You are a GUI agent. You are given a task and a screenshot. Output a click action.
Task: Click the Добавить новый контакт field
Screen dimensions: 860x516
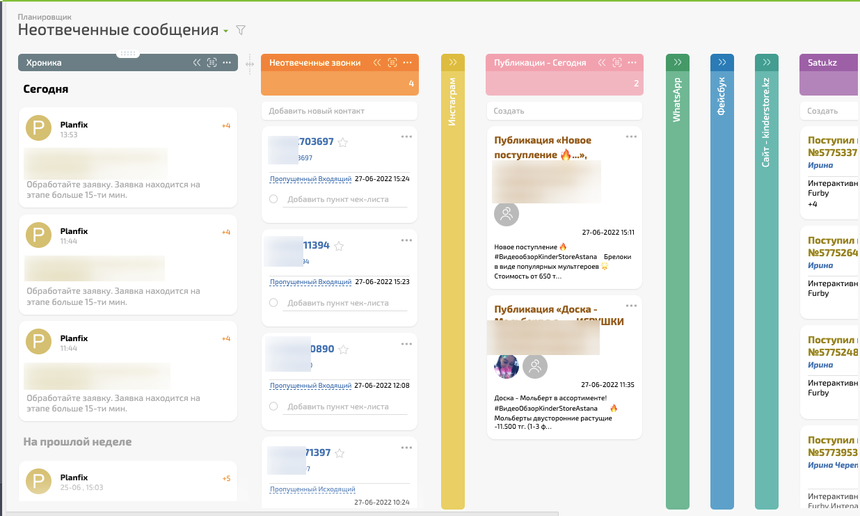point(339,111)
